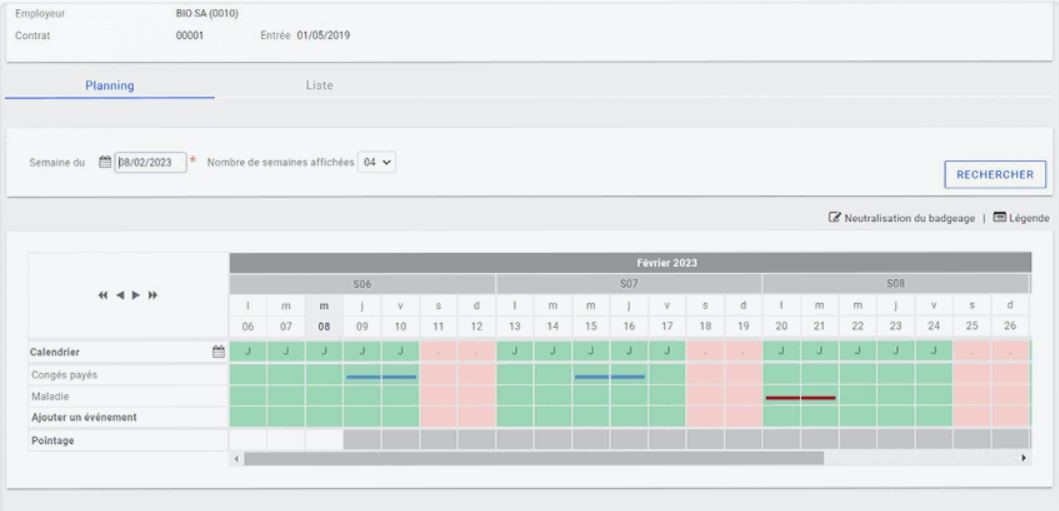Click contract number 00001
The width and height of the screenshot is (1059, 511).
coord(190,35)
